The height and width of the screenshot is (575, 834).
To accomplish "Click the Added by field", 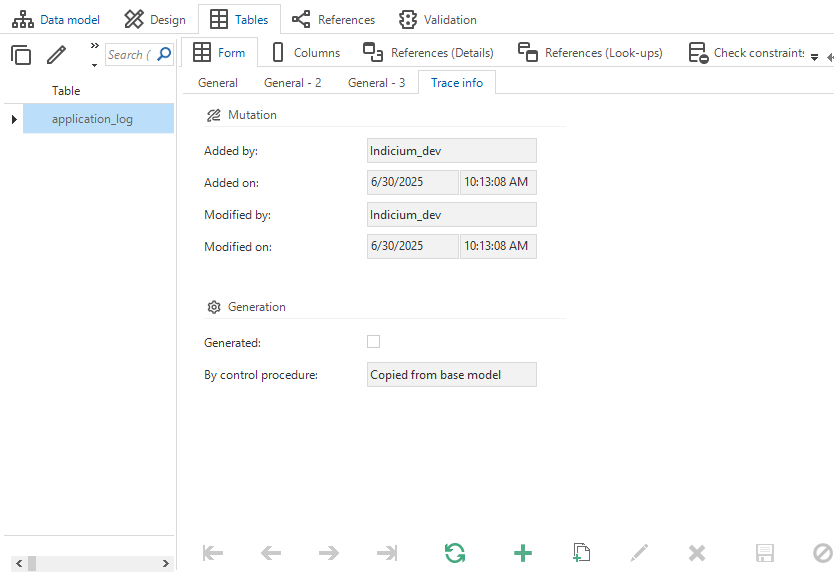I will (452, 151).
